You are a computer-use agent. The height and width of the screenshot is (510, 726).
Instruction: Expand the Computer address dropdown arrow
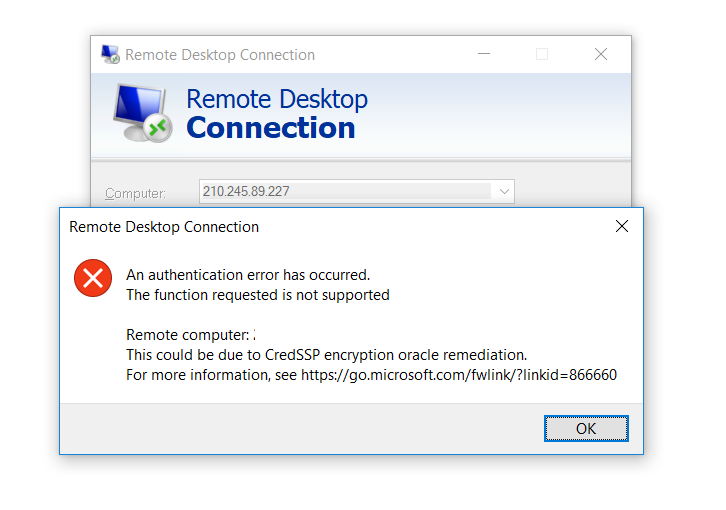click(504, 191)
